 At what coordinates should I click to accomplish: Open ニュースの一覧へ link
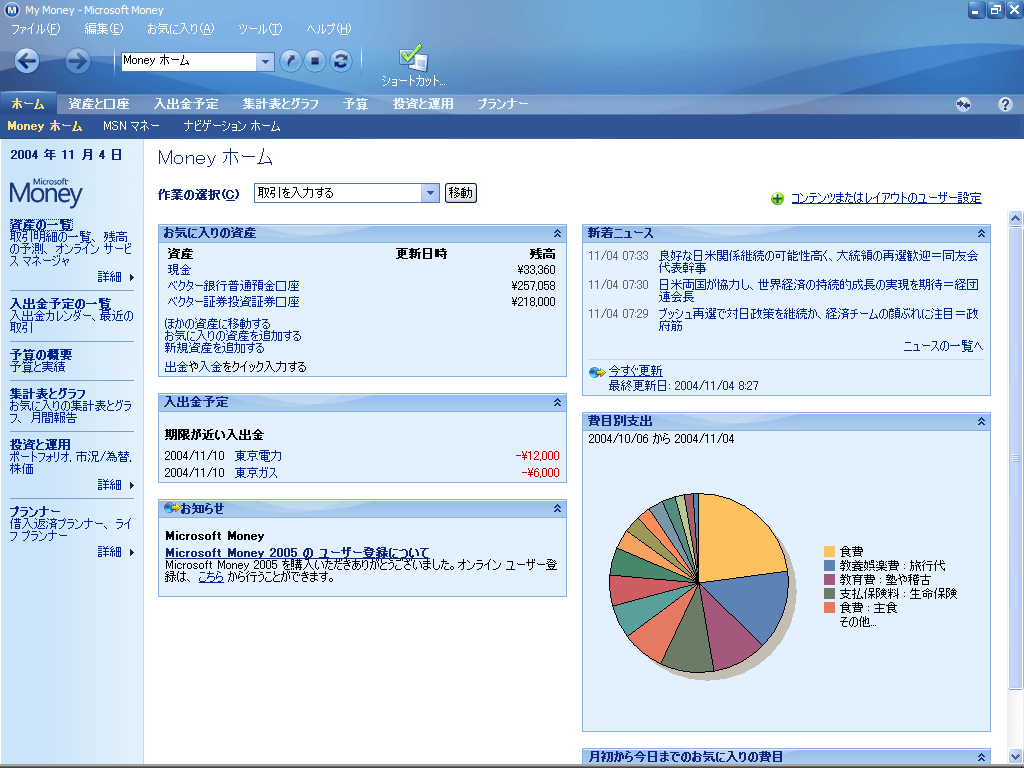click(942, 346)
